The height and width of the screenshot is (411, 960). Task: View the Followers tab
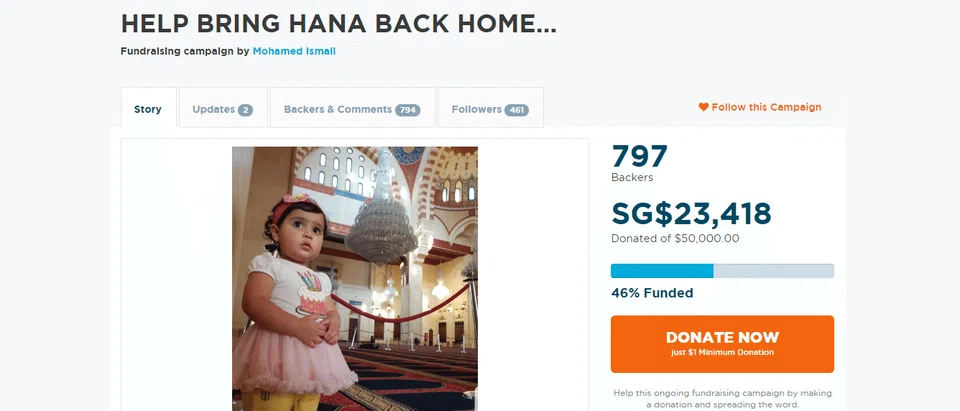point(490,108)
